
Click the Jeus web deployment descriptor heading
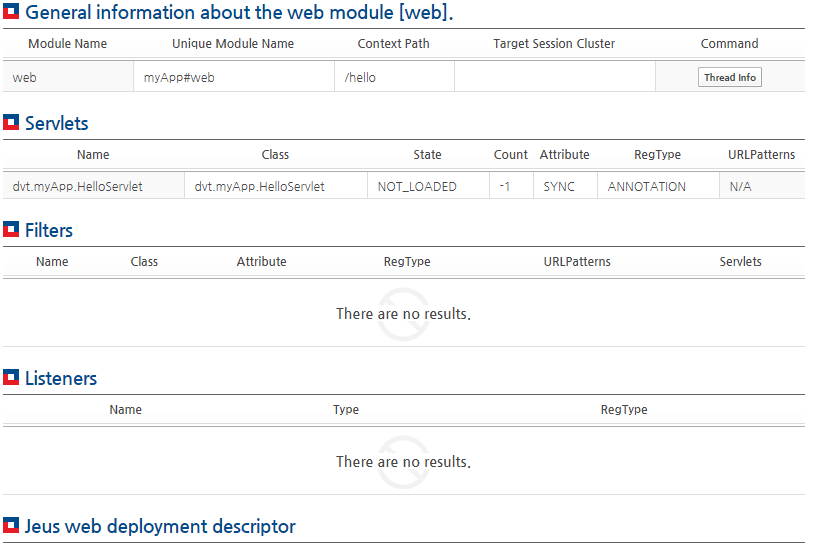coord(160,526)
